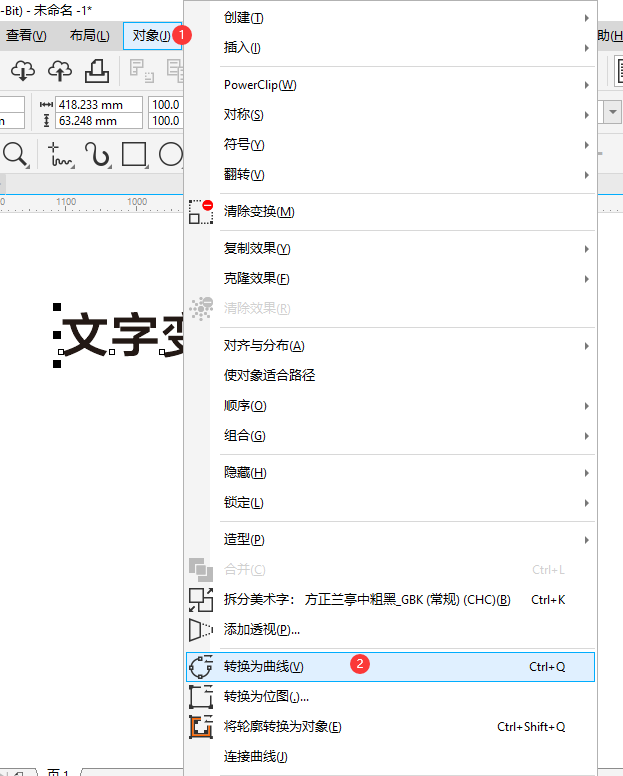623x776 pixels.
Task: Expand the 对称(S) submenu
Action: [390, 115]
